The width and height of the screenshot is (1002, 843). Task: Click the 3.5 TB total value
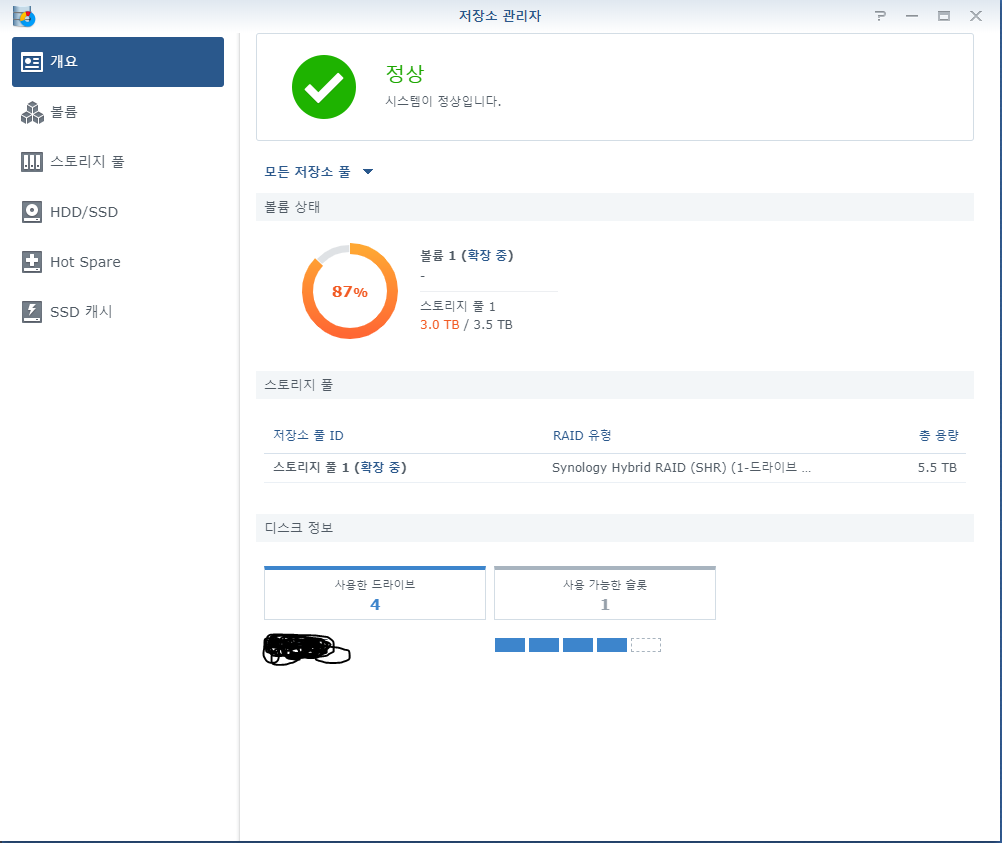click(x=493, y=325)
